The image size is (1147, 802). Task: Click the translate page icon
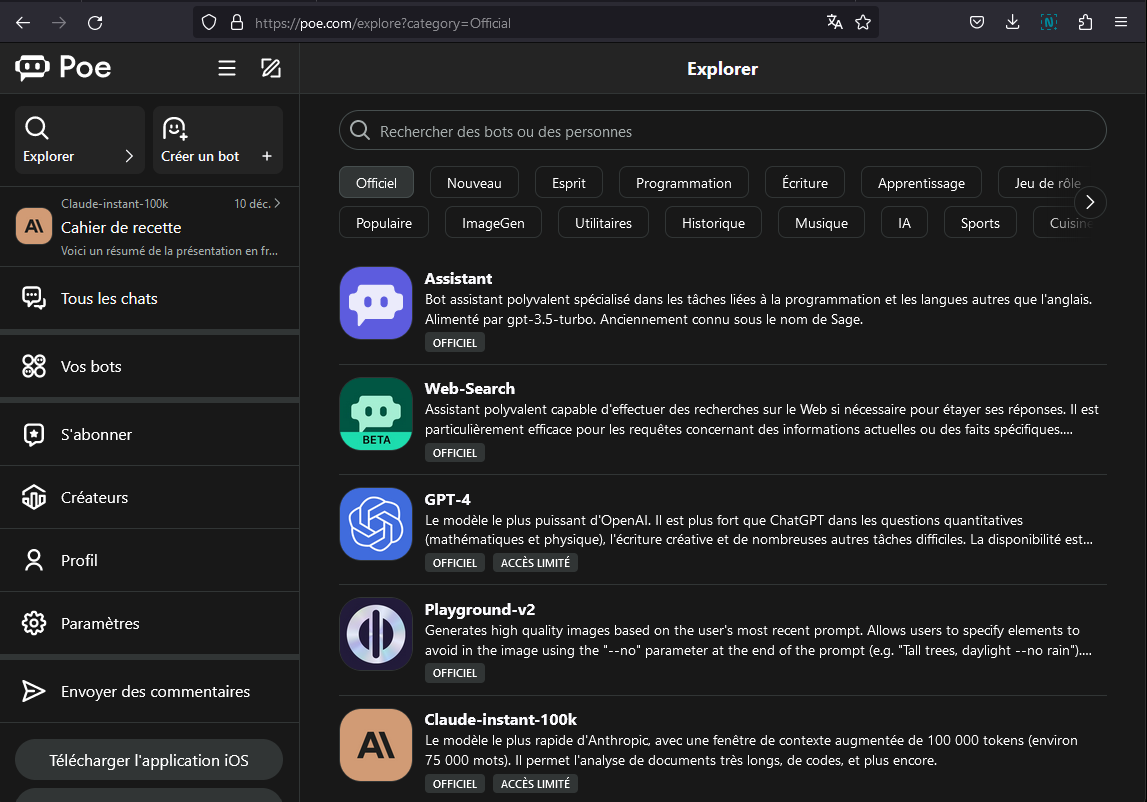(835, 23)
